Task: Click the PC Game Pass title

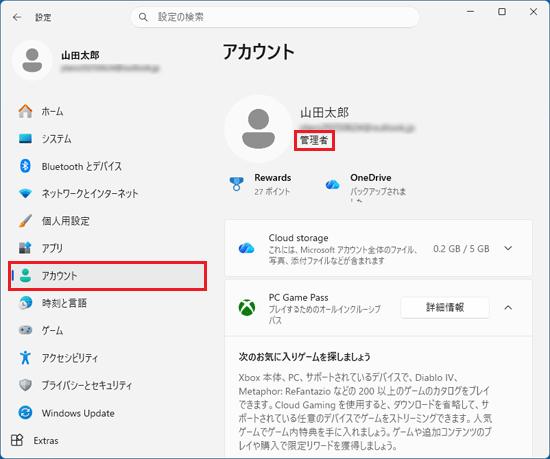Action: click(299, 297)
